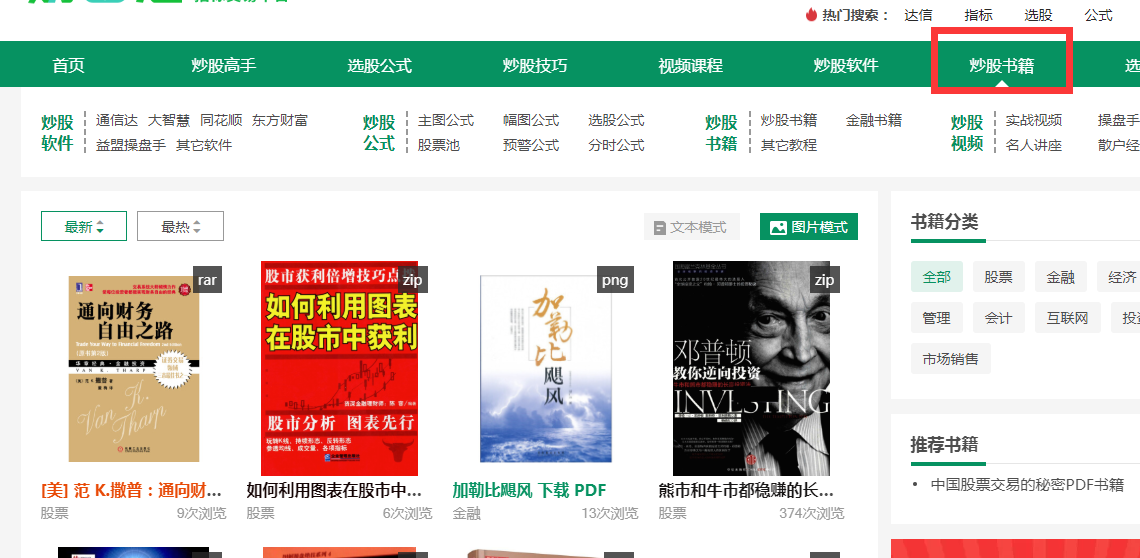Open title link 熊市和牛市都稳赚的长...
This screenshot has height=558, width=1140.
[x=746, y=490]
